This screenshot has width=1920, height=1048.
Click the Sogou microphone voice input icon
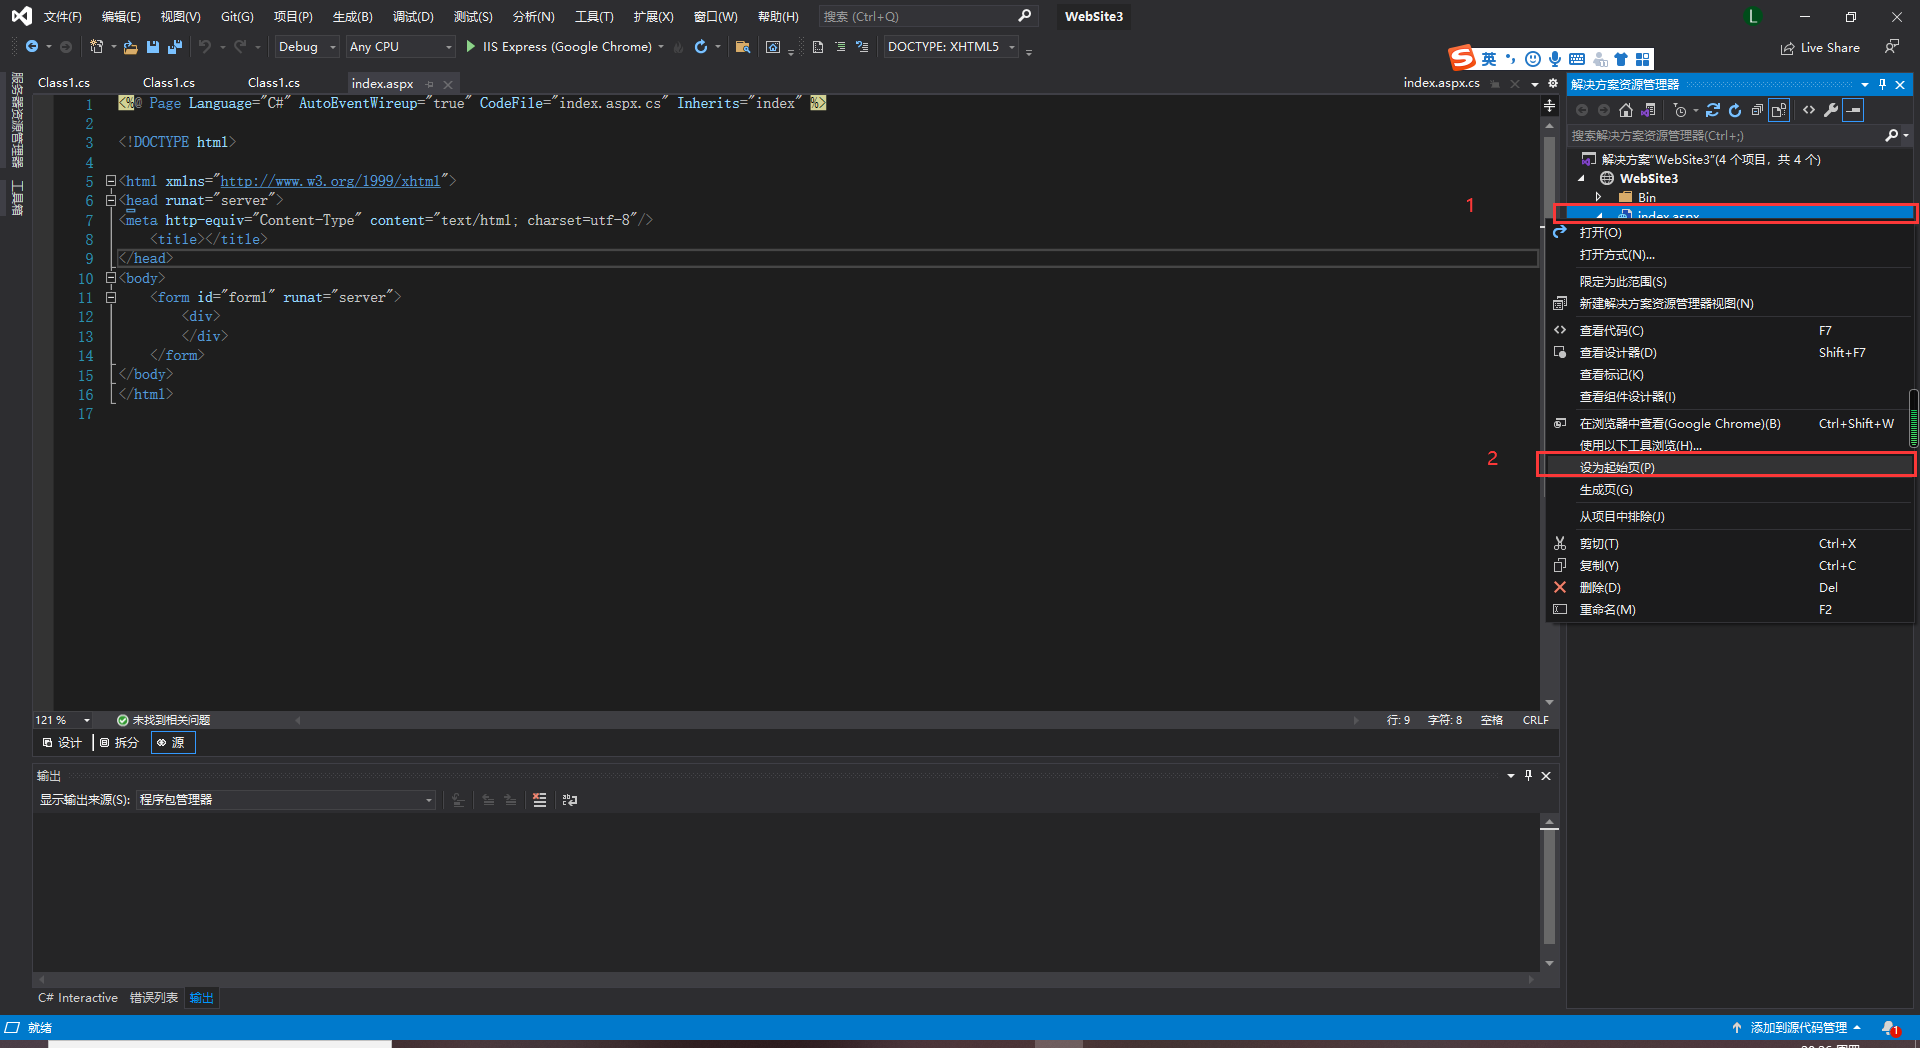point(1554,59)
